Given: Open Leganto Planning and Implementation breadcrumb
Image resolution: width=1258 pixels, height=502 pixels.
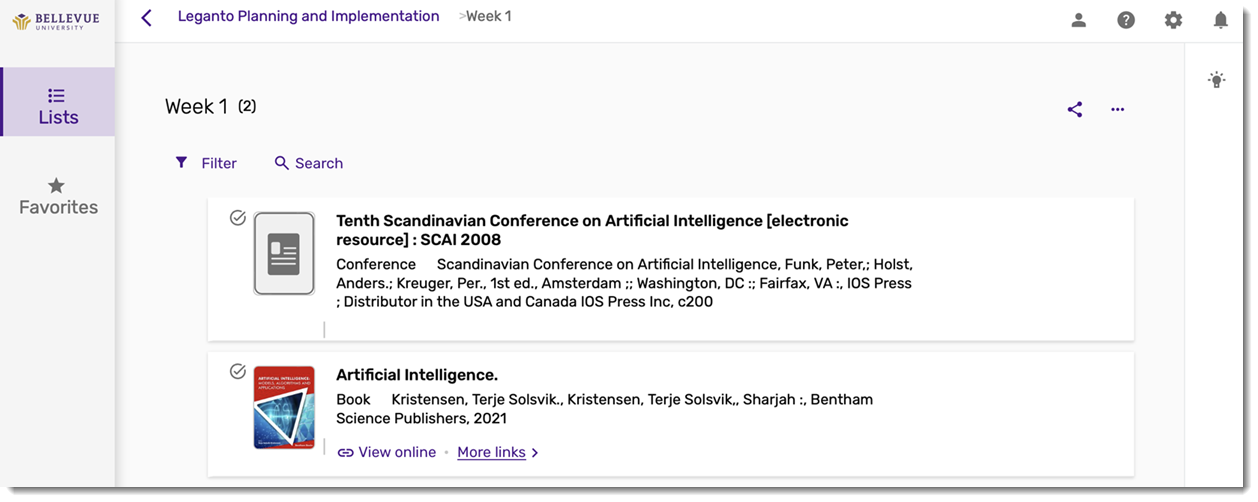Looking at the screenshot, I should click(x=308, y=16).
